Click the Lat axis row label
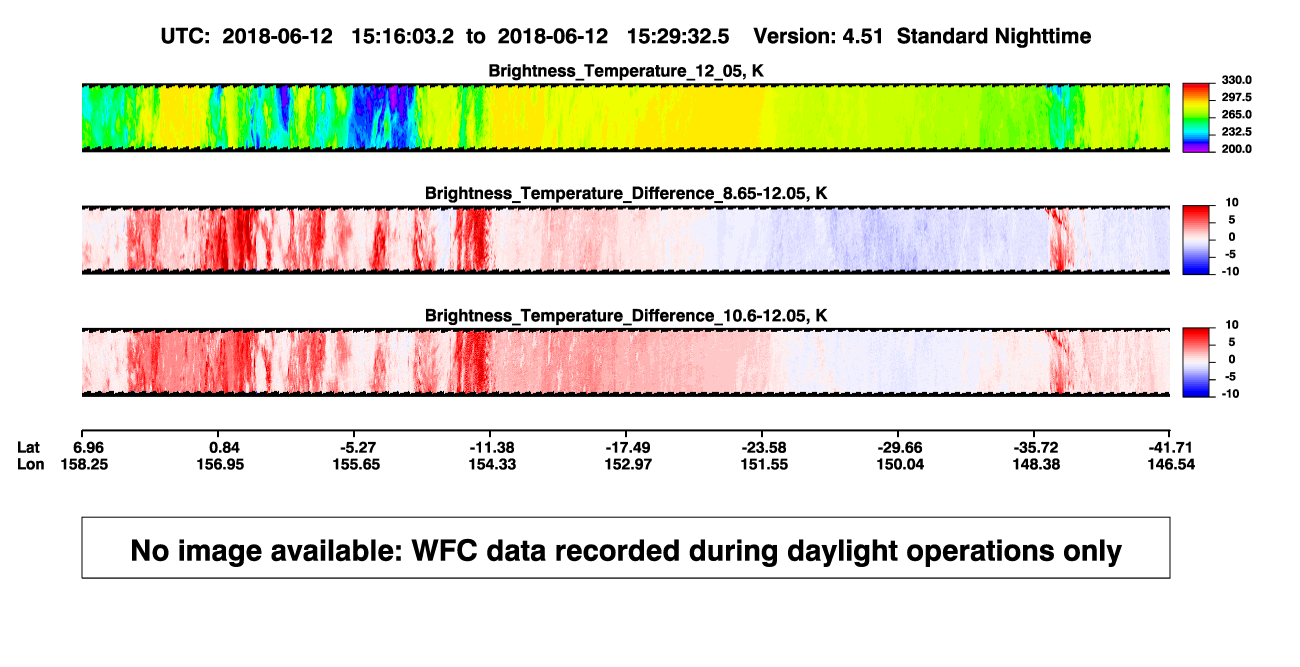This screenshot has width=1300, height=667. 30,447
